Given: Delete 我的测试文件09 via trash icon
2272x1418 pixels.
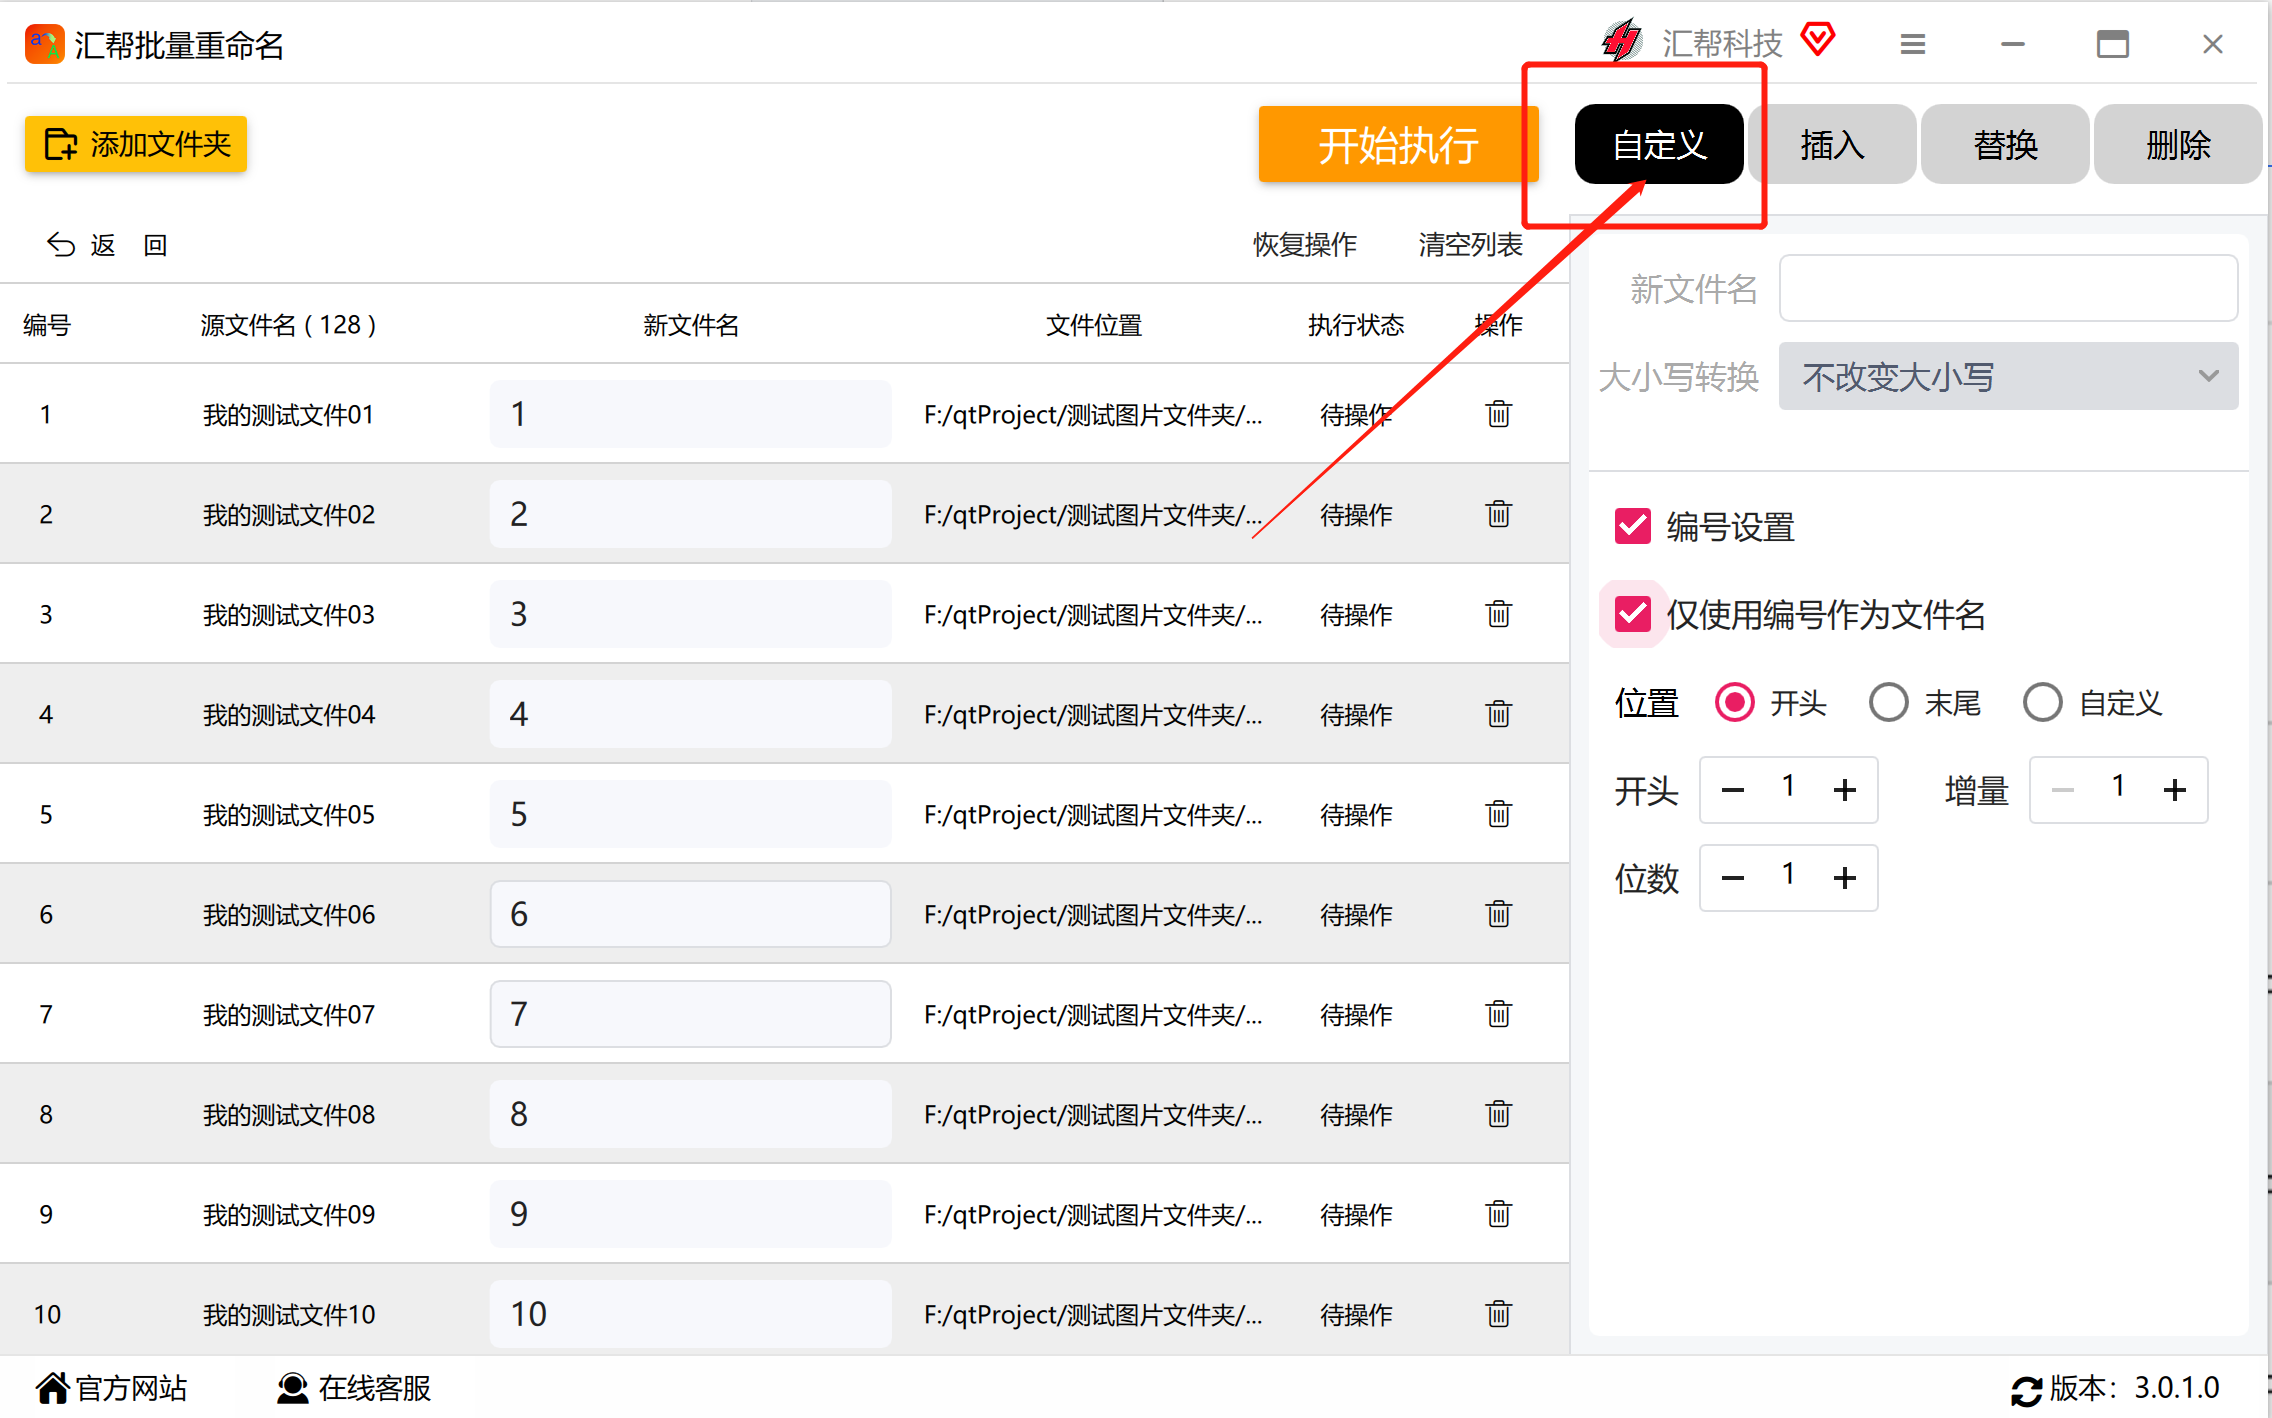Looking at the screenshot, I should point(1498,1214).
